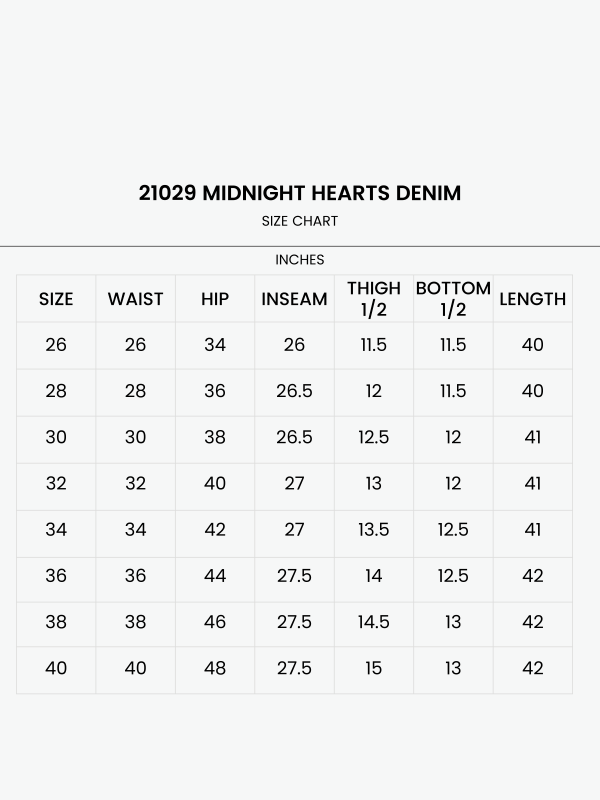Click size 26 in the SIZE column
The height and width of the screenshot is (800, 600).
[x=56, y=345]
